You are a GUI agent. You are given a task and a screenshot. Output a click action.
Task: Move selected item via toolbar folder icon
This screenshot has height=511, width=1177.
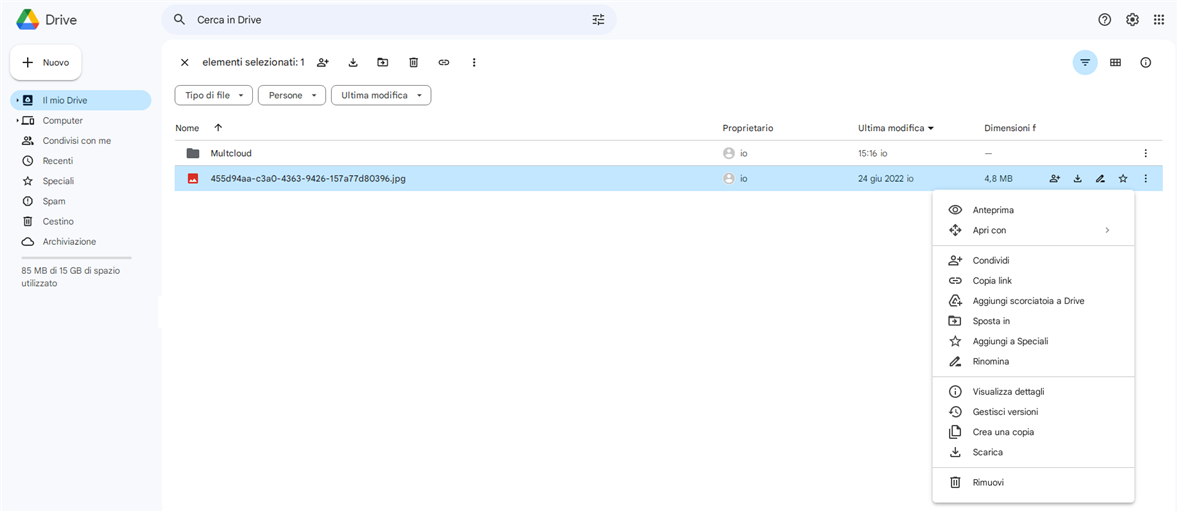click(383, 62)
